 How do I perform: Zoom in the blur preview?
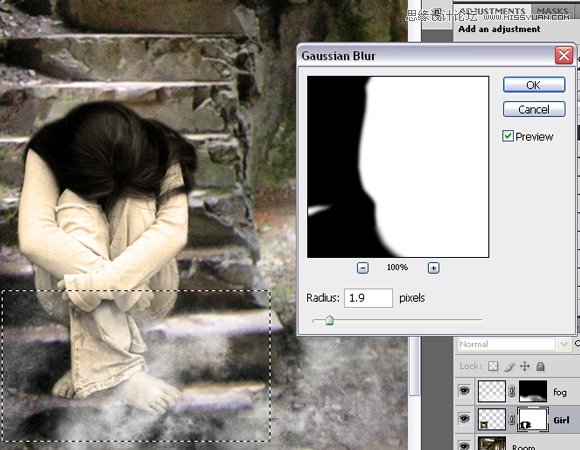pyautogui.click(x=434, y=268)
